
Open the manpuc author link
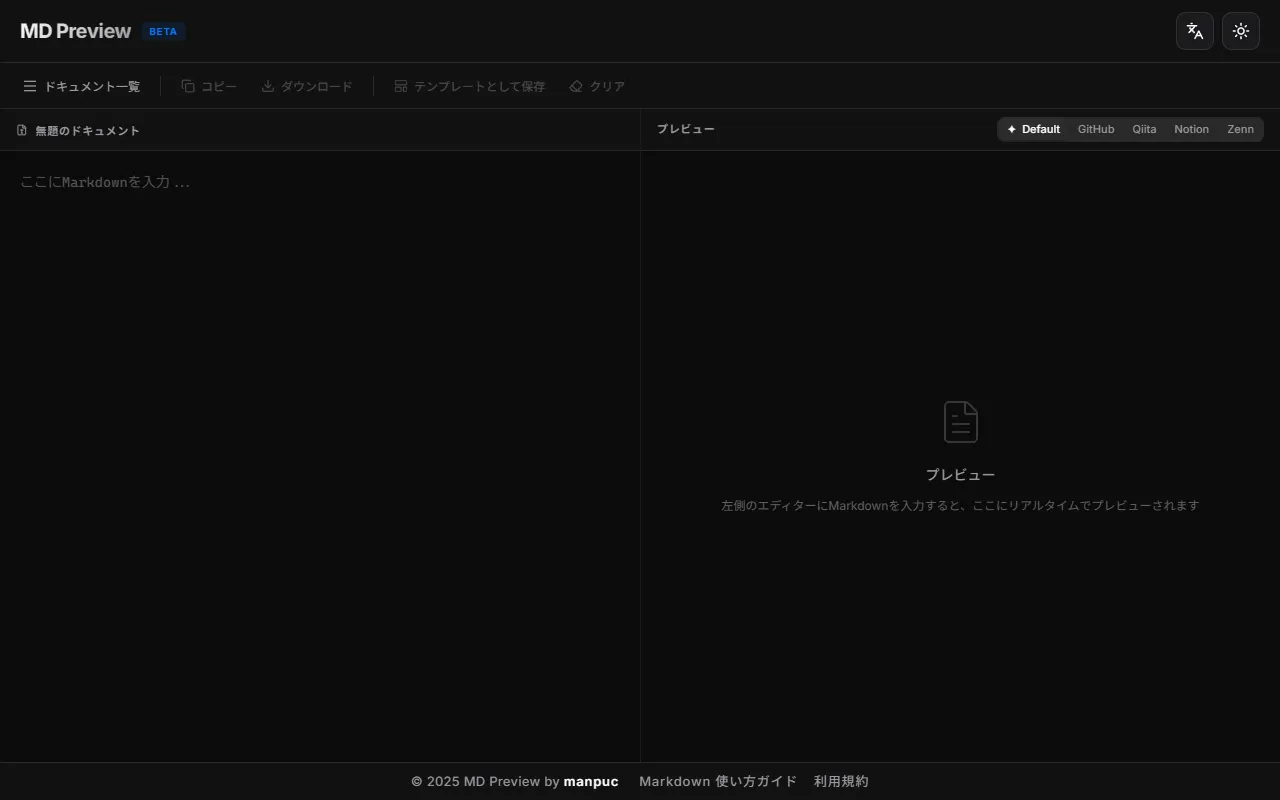click(x=591, y=781)
